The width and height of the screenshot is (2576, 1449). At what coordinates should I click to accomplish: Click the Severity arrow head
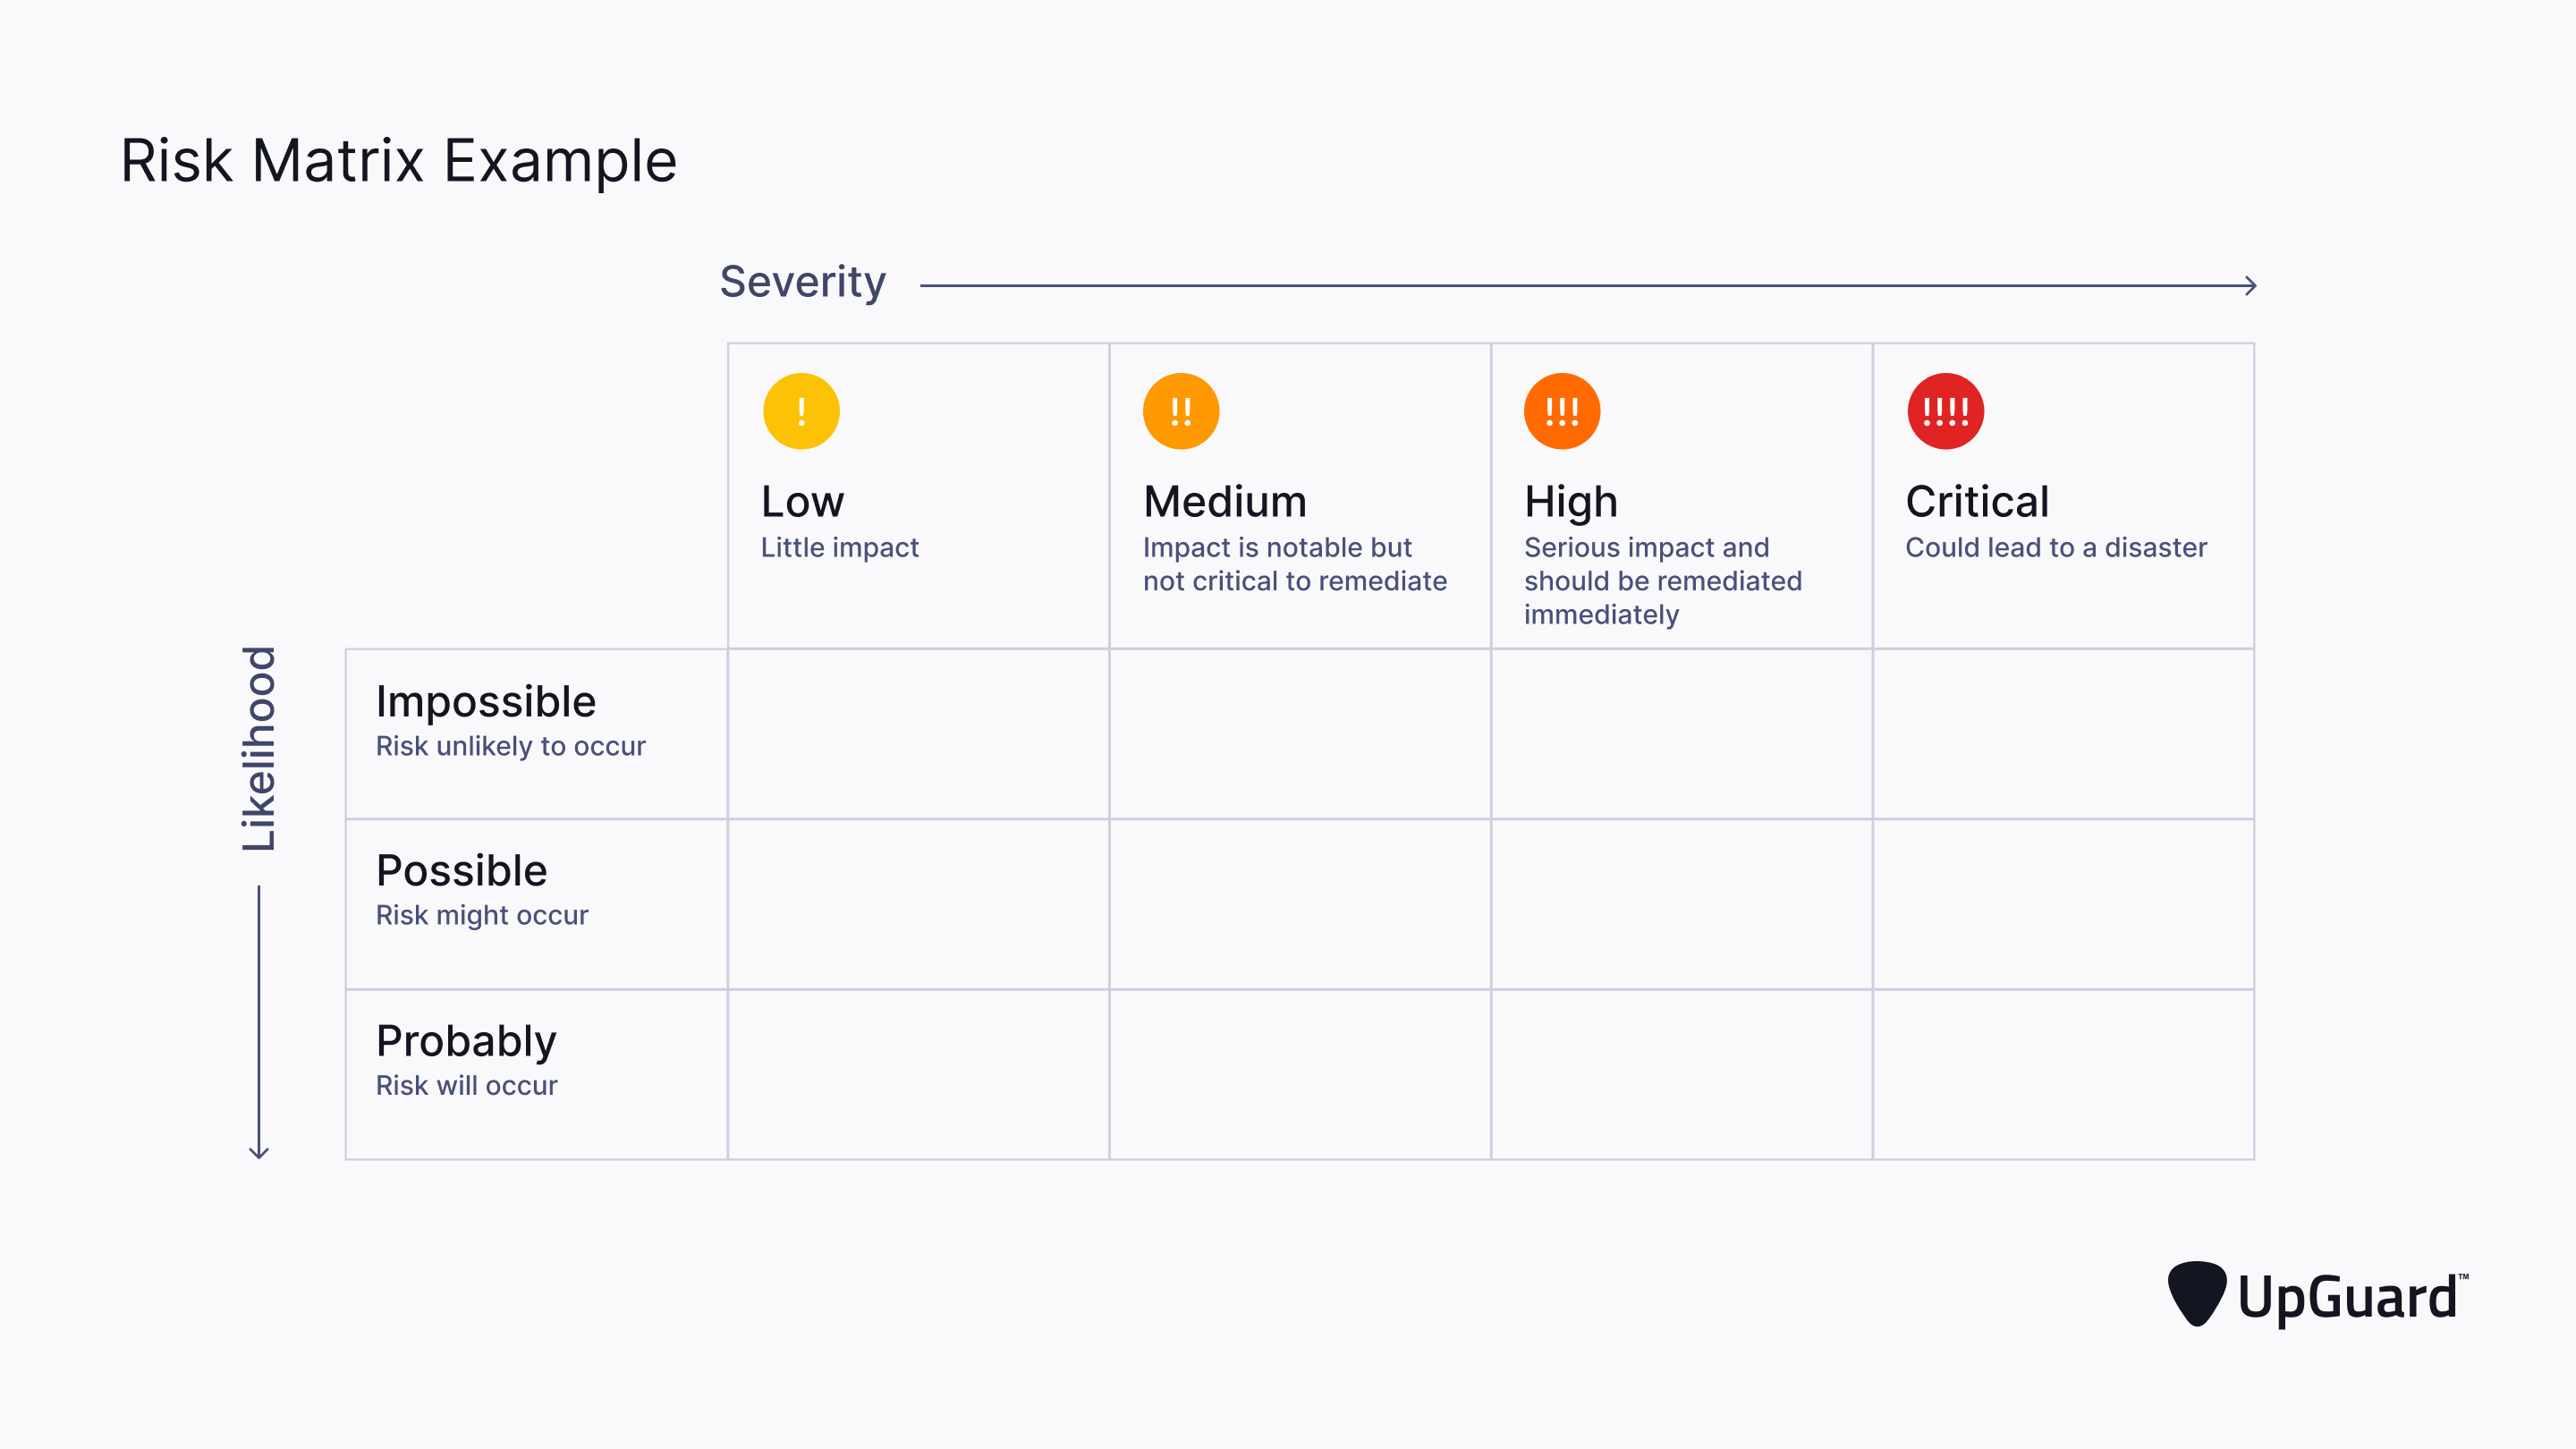[2250, 286]
